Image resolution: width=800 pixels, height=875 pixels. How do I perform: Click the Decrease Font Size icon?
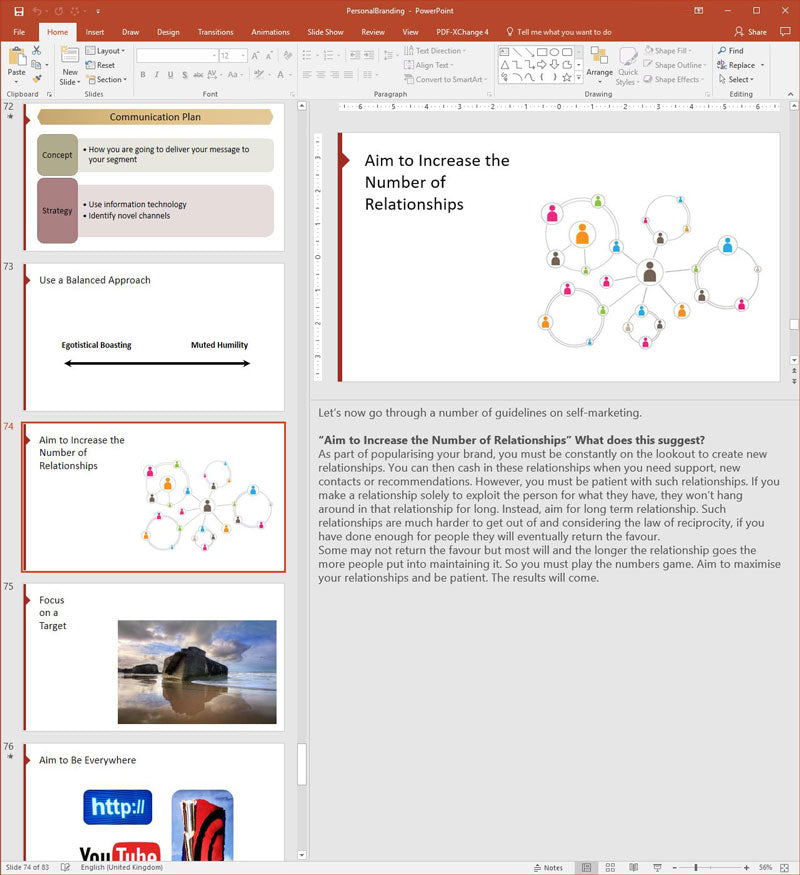click(269, 56)
